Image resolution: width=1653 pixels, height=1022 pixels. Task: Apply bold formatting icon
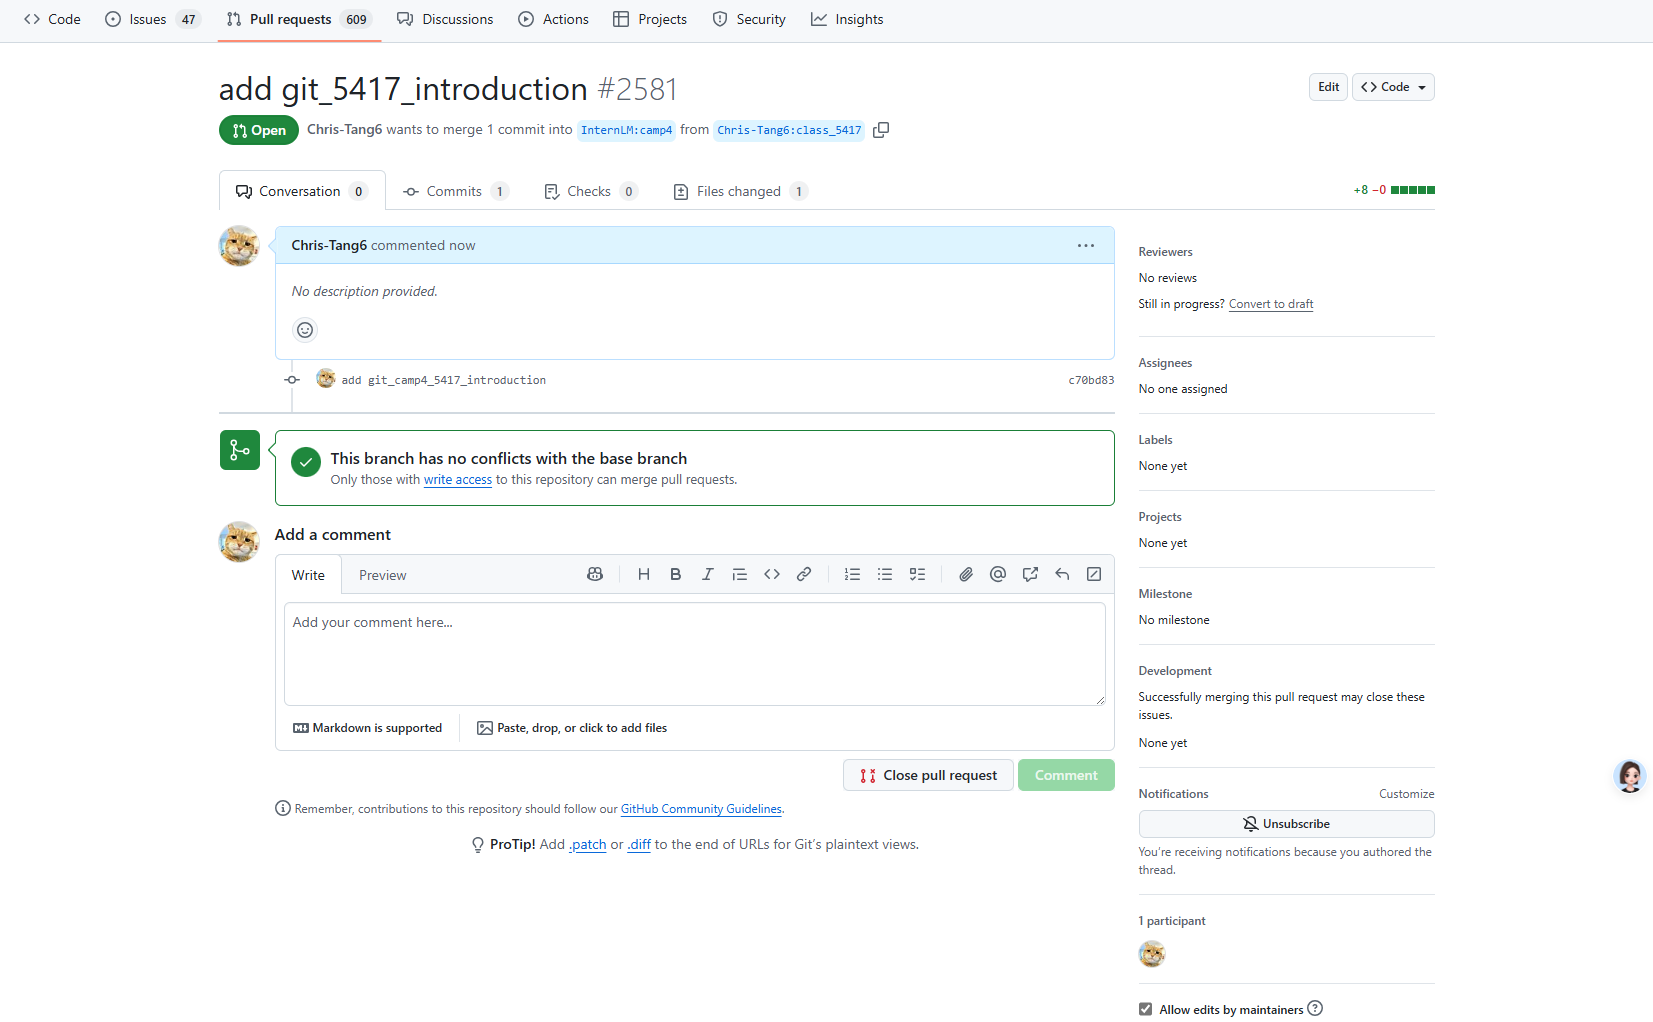click(x=676, y=574)
